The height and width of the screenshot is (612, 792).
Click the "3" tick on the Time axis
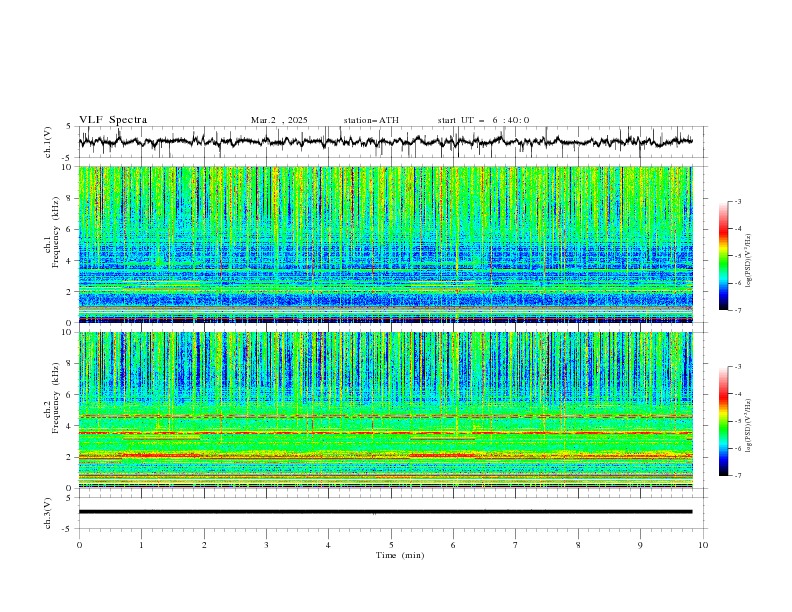coord(266,545)
